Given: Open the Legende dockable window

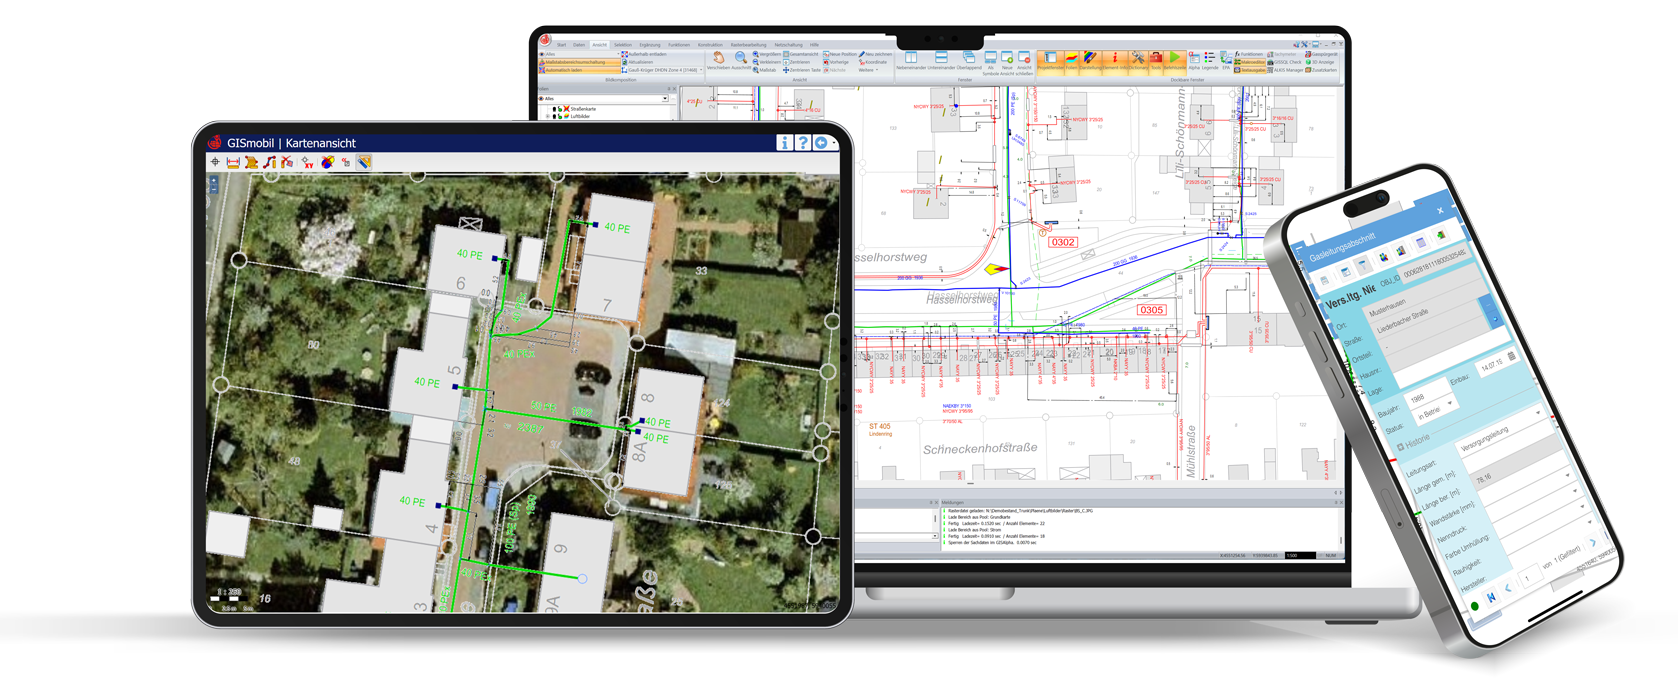Looking at the screenshot, I should [1210, 61].
